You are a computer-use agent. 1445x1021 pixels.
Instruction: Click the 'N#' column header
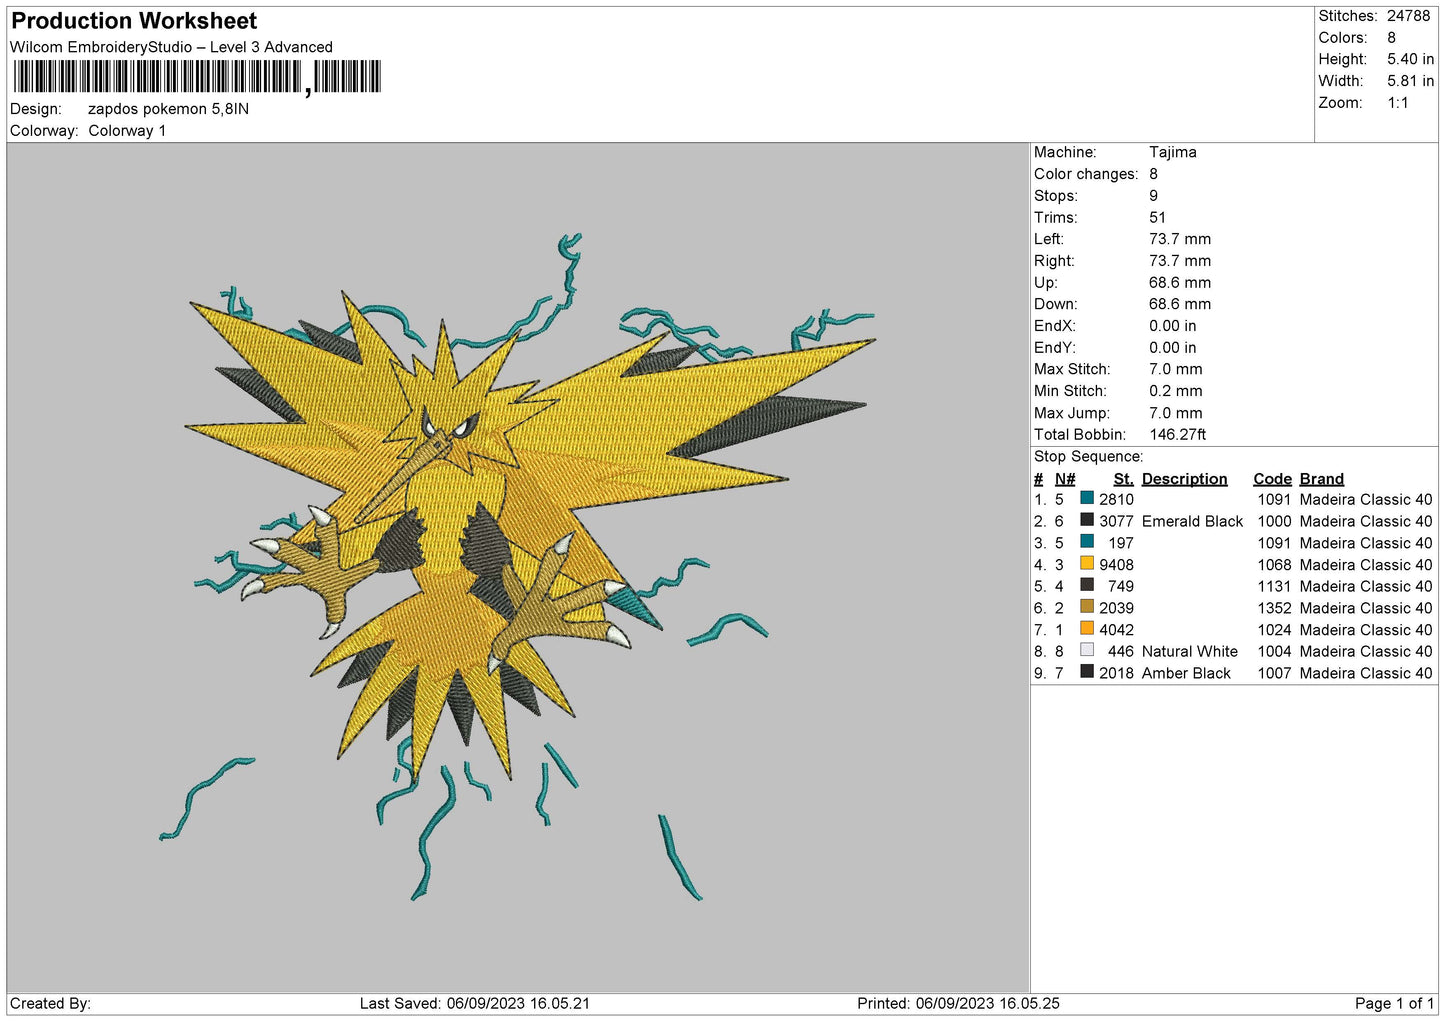coord(1065,479)
